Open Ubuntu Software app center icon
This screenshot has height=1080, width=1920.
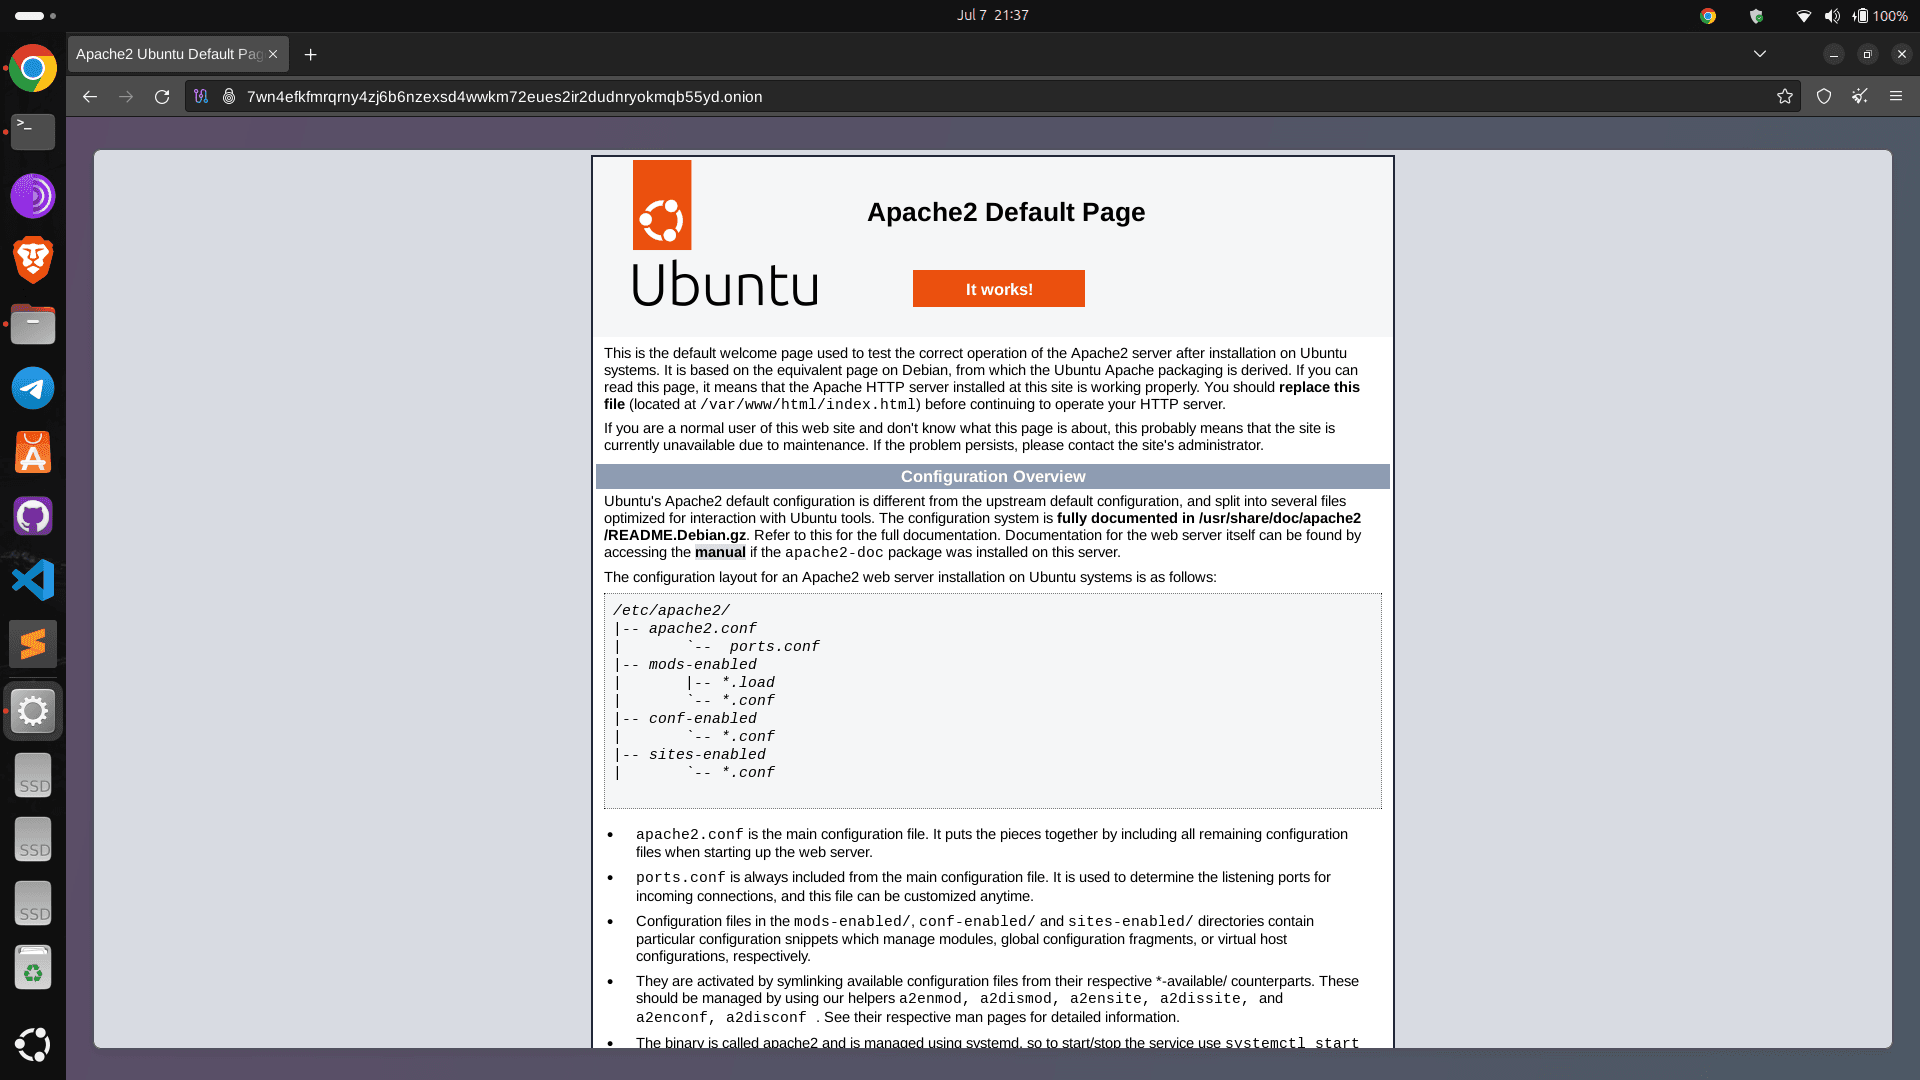click(x=33, y=452)
